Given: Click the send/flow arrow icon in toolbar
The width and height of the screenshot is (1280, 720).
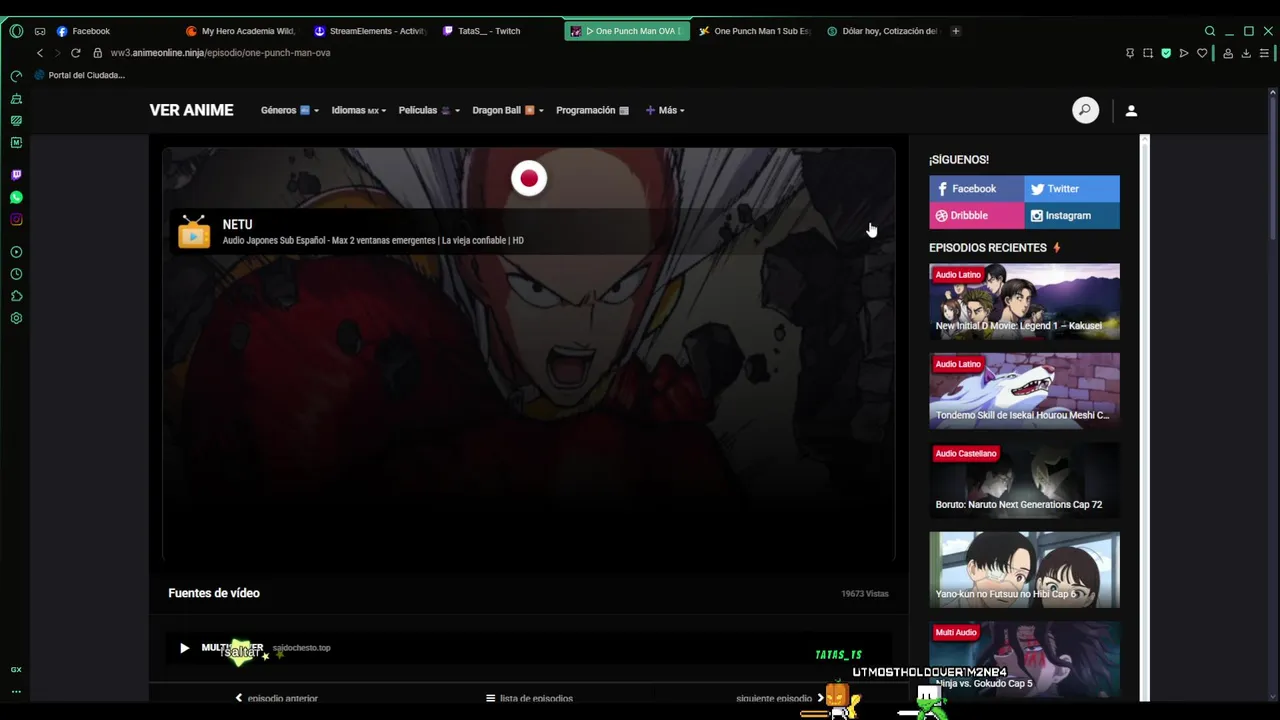Looking at the screenshot, I should [x=1184, y=53].
